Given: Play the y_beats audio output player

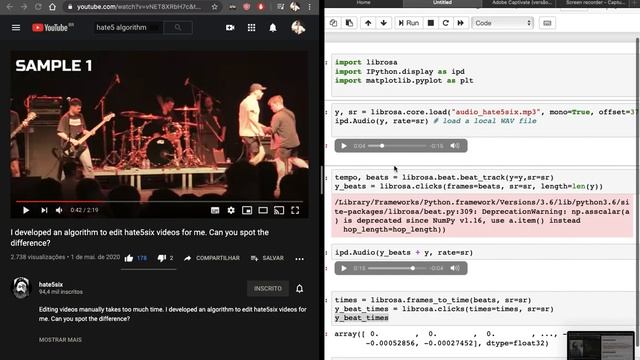Looking at the screenshot, I should pyautogui.click(x=344, y=268).
